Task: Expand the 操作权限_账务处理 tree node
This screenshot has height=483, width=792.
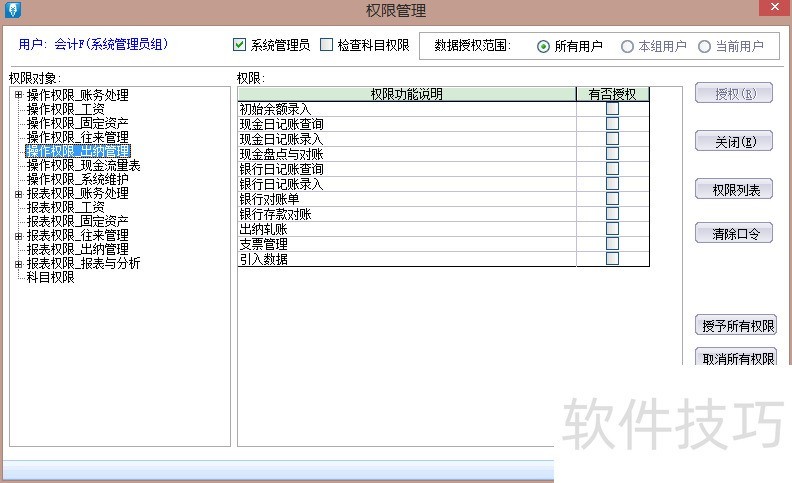Action: coord(19,94)
